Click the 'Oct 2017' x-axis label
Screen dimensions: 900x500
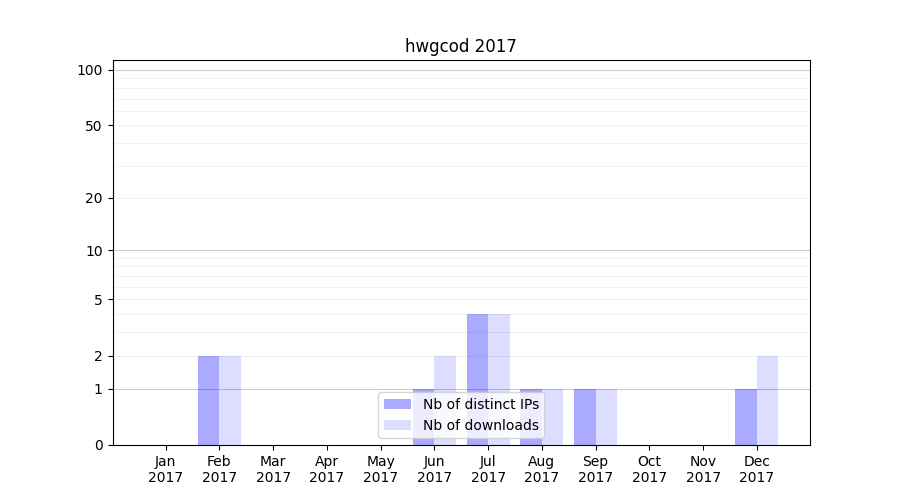pyautogui.click(x=649, y=469)
